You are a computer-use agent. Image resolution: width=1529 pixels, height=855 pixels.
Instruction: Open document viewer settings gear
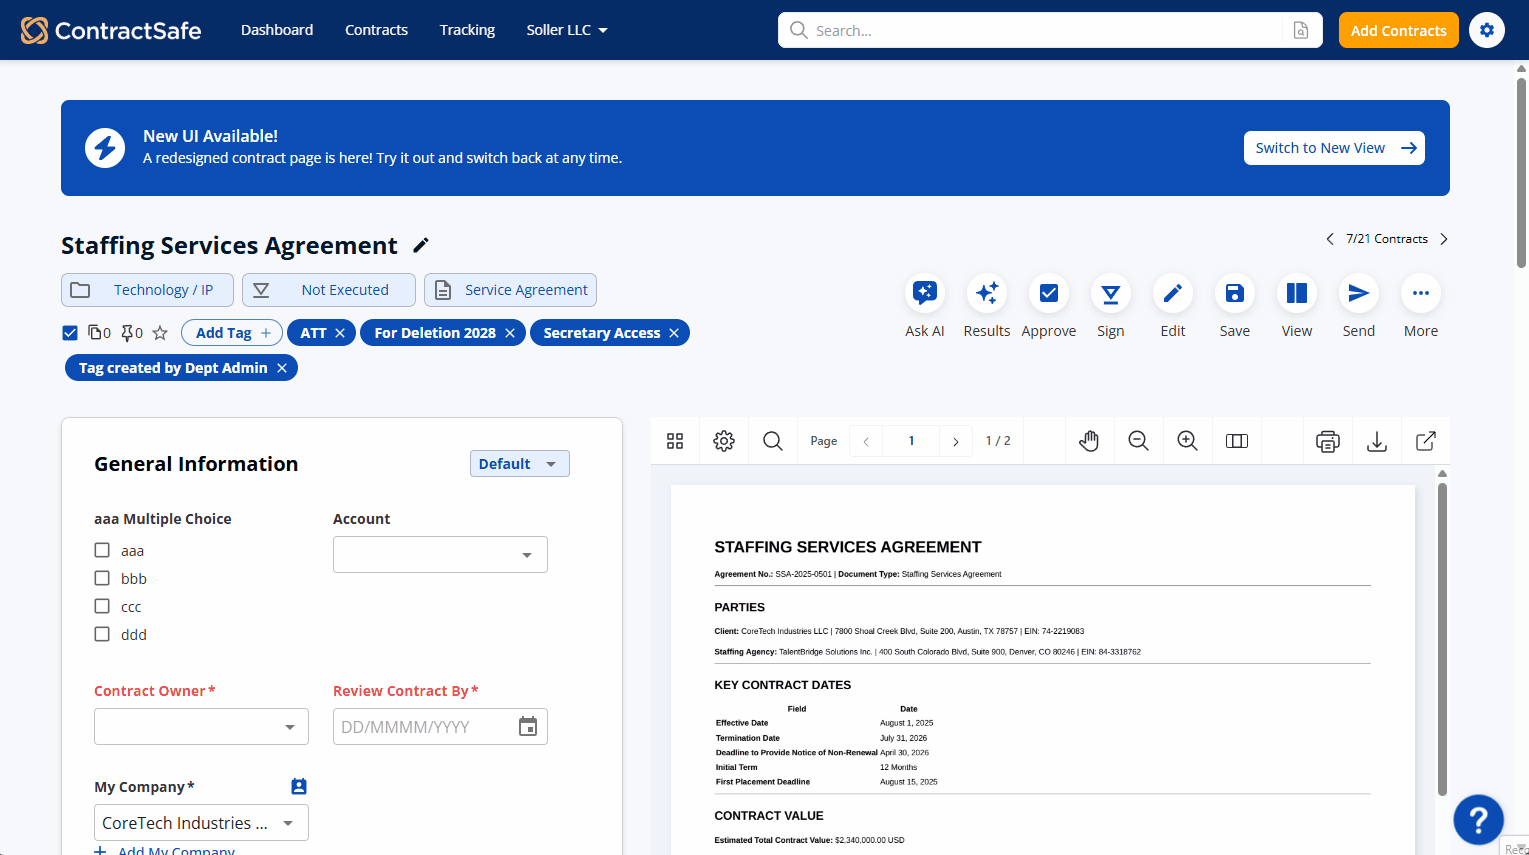click(724, 441)
